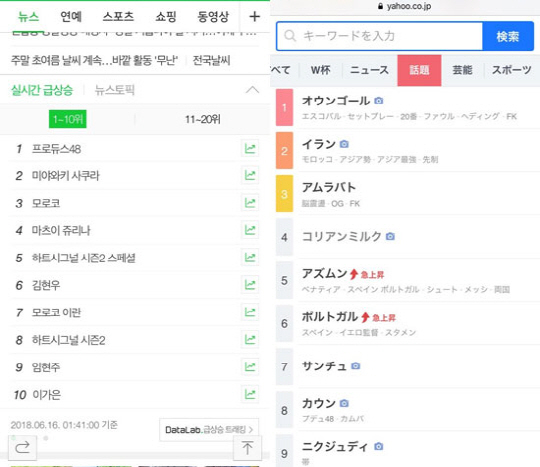This screenshot has width=540, height=467.
Task: Open the 프로듀스48 keyword
Action: pyautogui.click(x=56, y=149)
